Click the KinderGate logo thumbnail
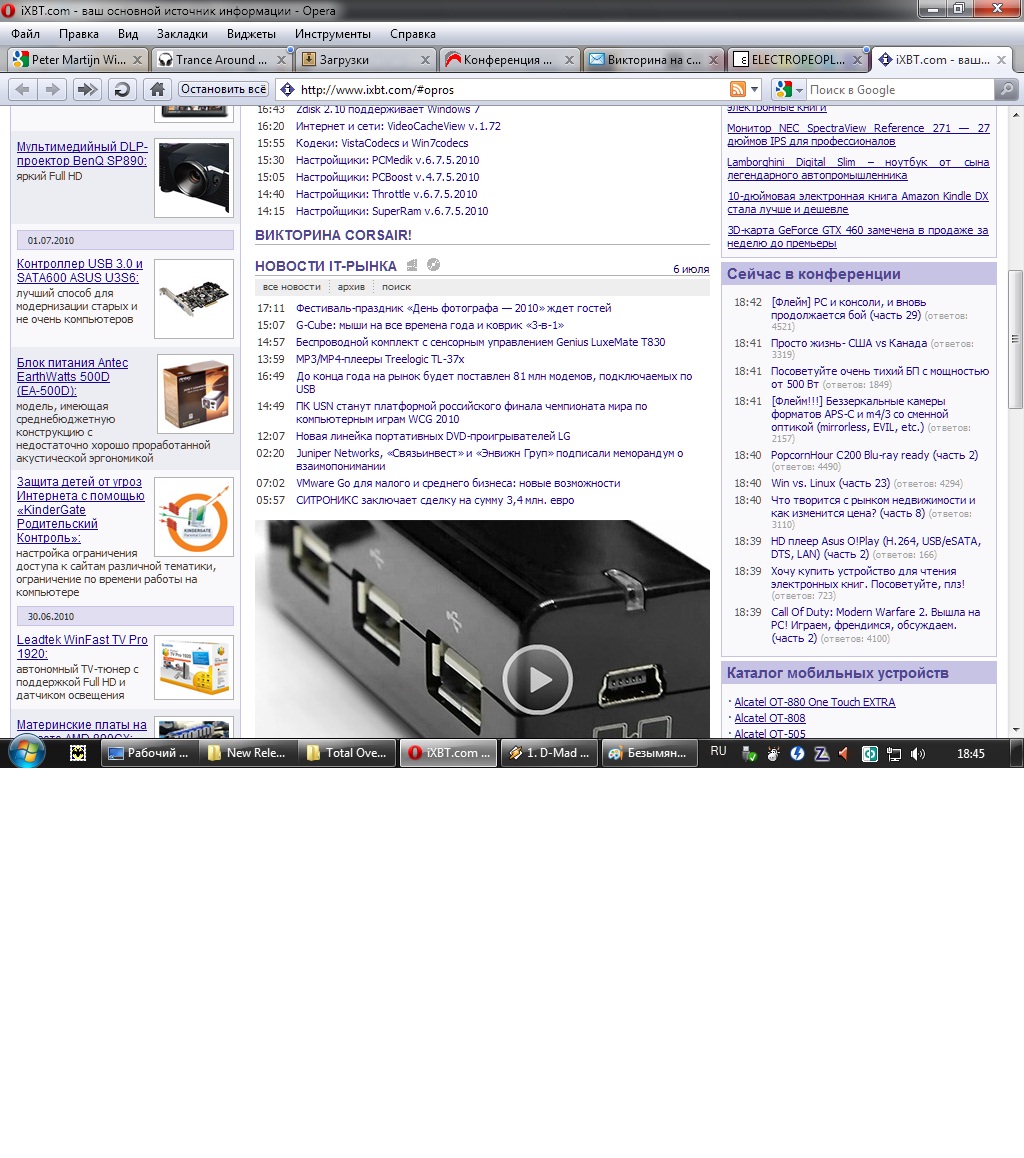1024x1158 pixels. (193, 517)
